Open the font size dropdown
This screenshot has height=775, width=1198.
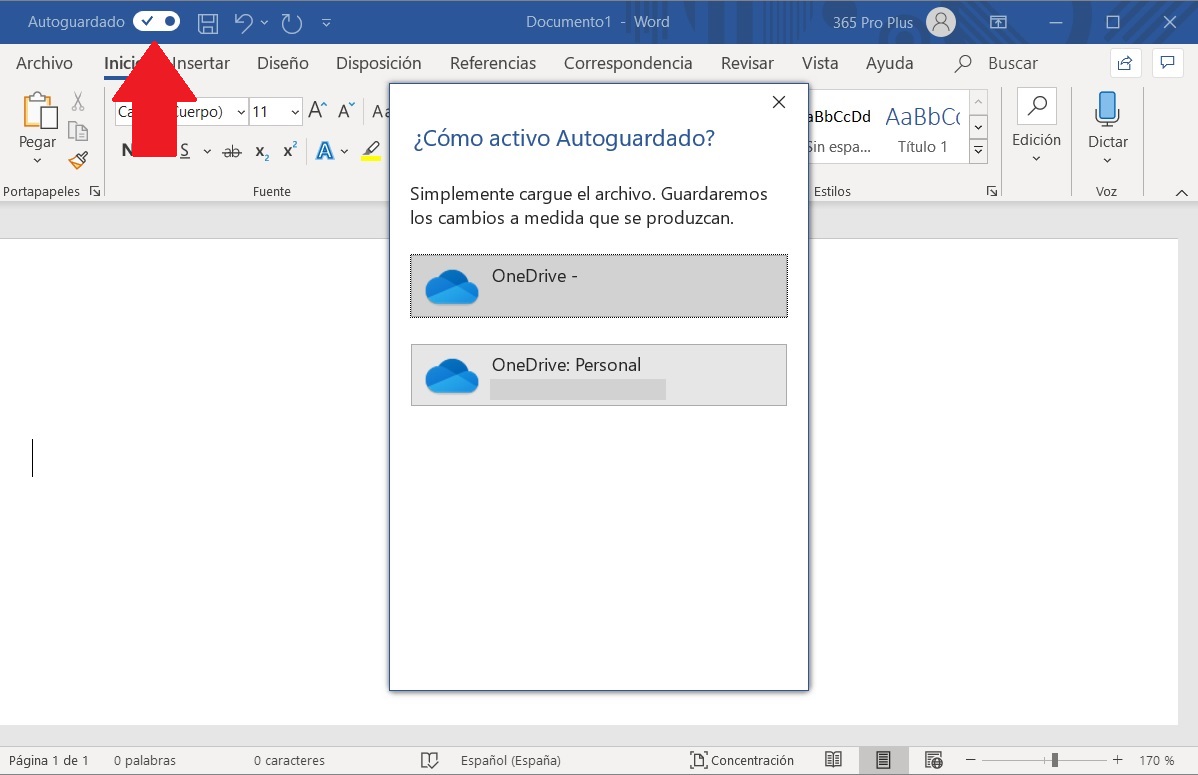click(x=294, y=112)
